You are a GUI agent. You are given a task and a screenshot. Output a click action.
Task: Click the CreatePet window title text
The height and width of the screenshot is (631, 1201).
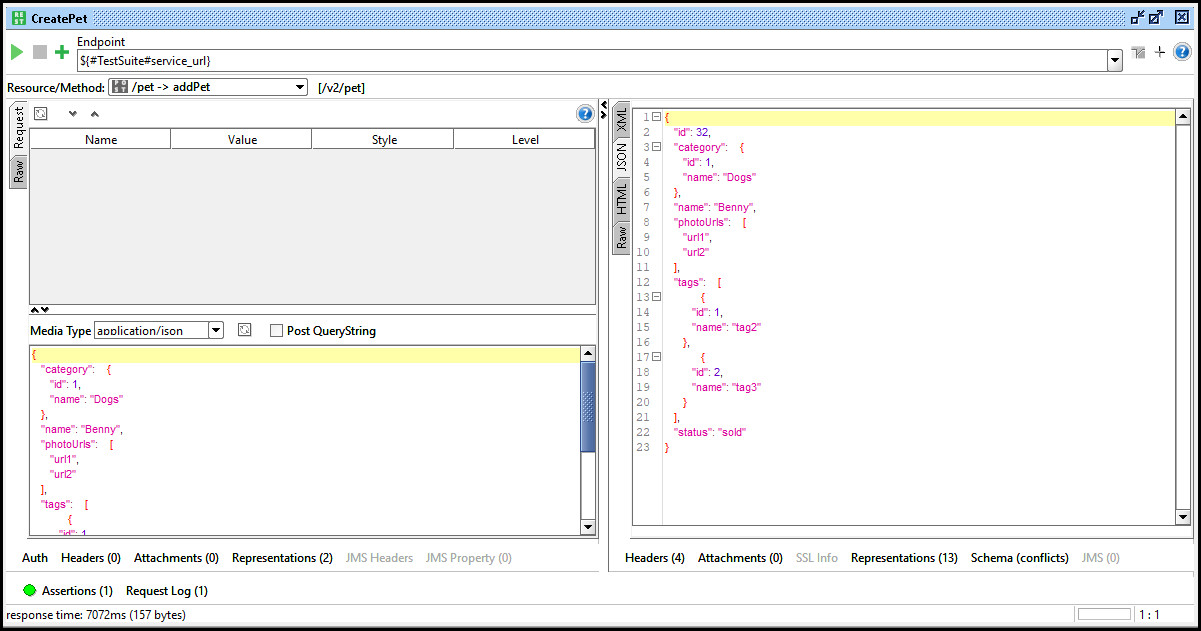(59, 19)
